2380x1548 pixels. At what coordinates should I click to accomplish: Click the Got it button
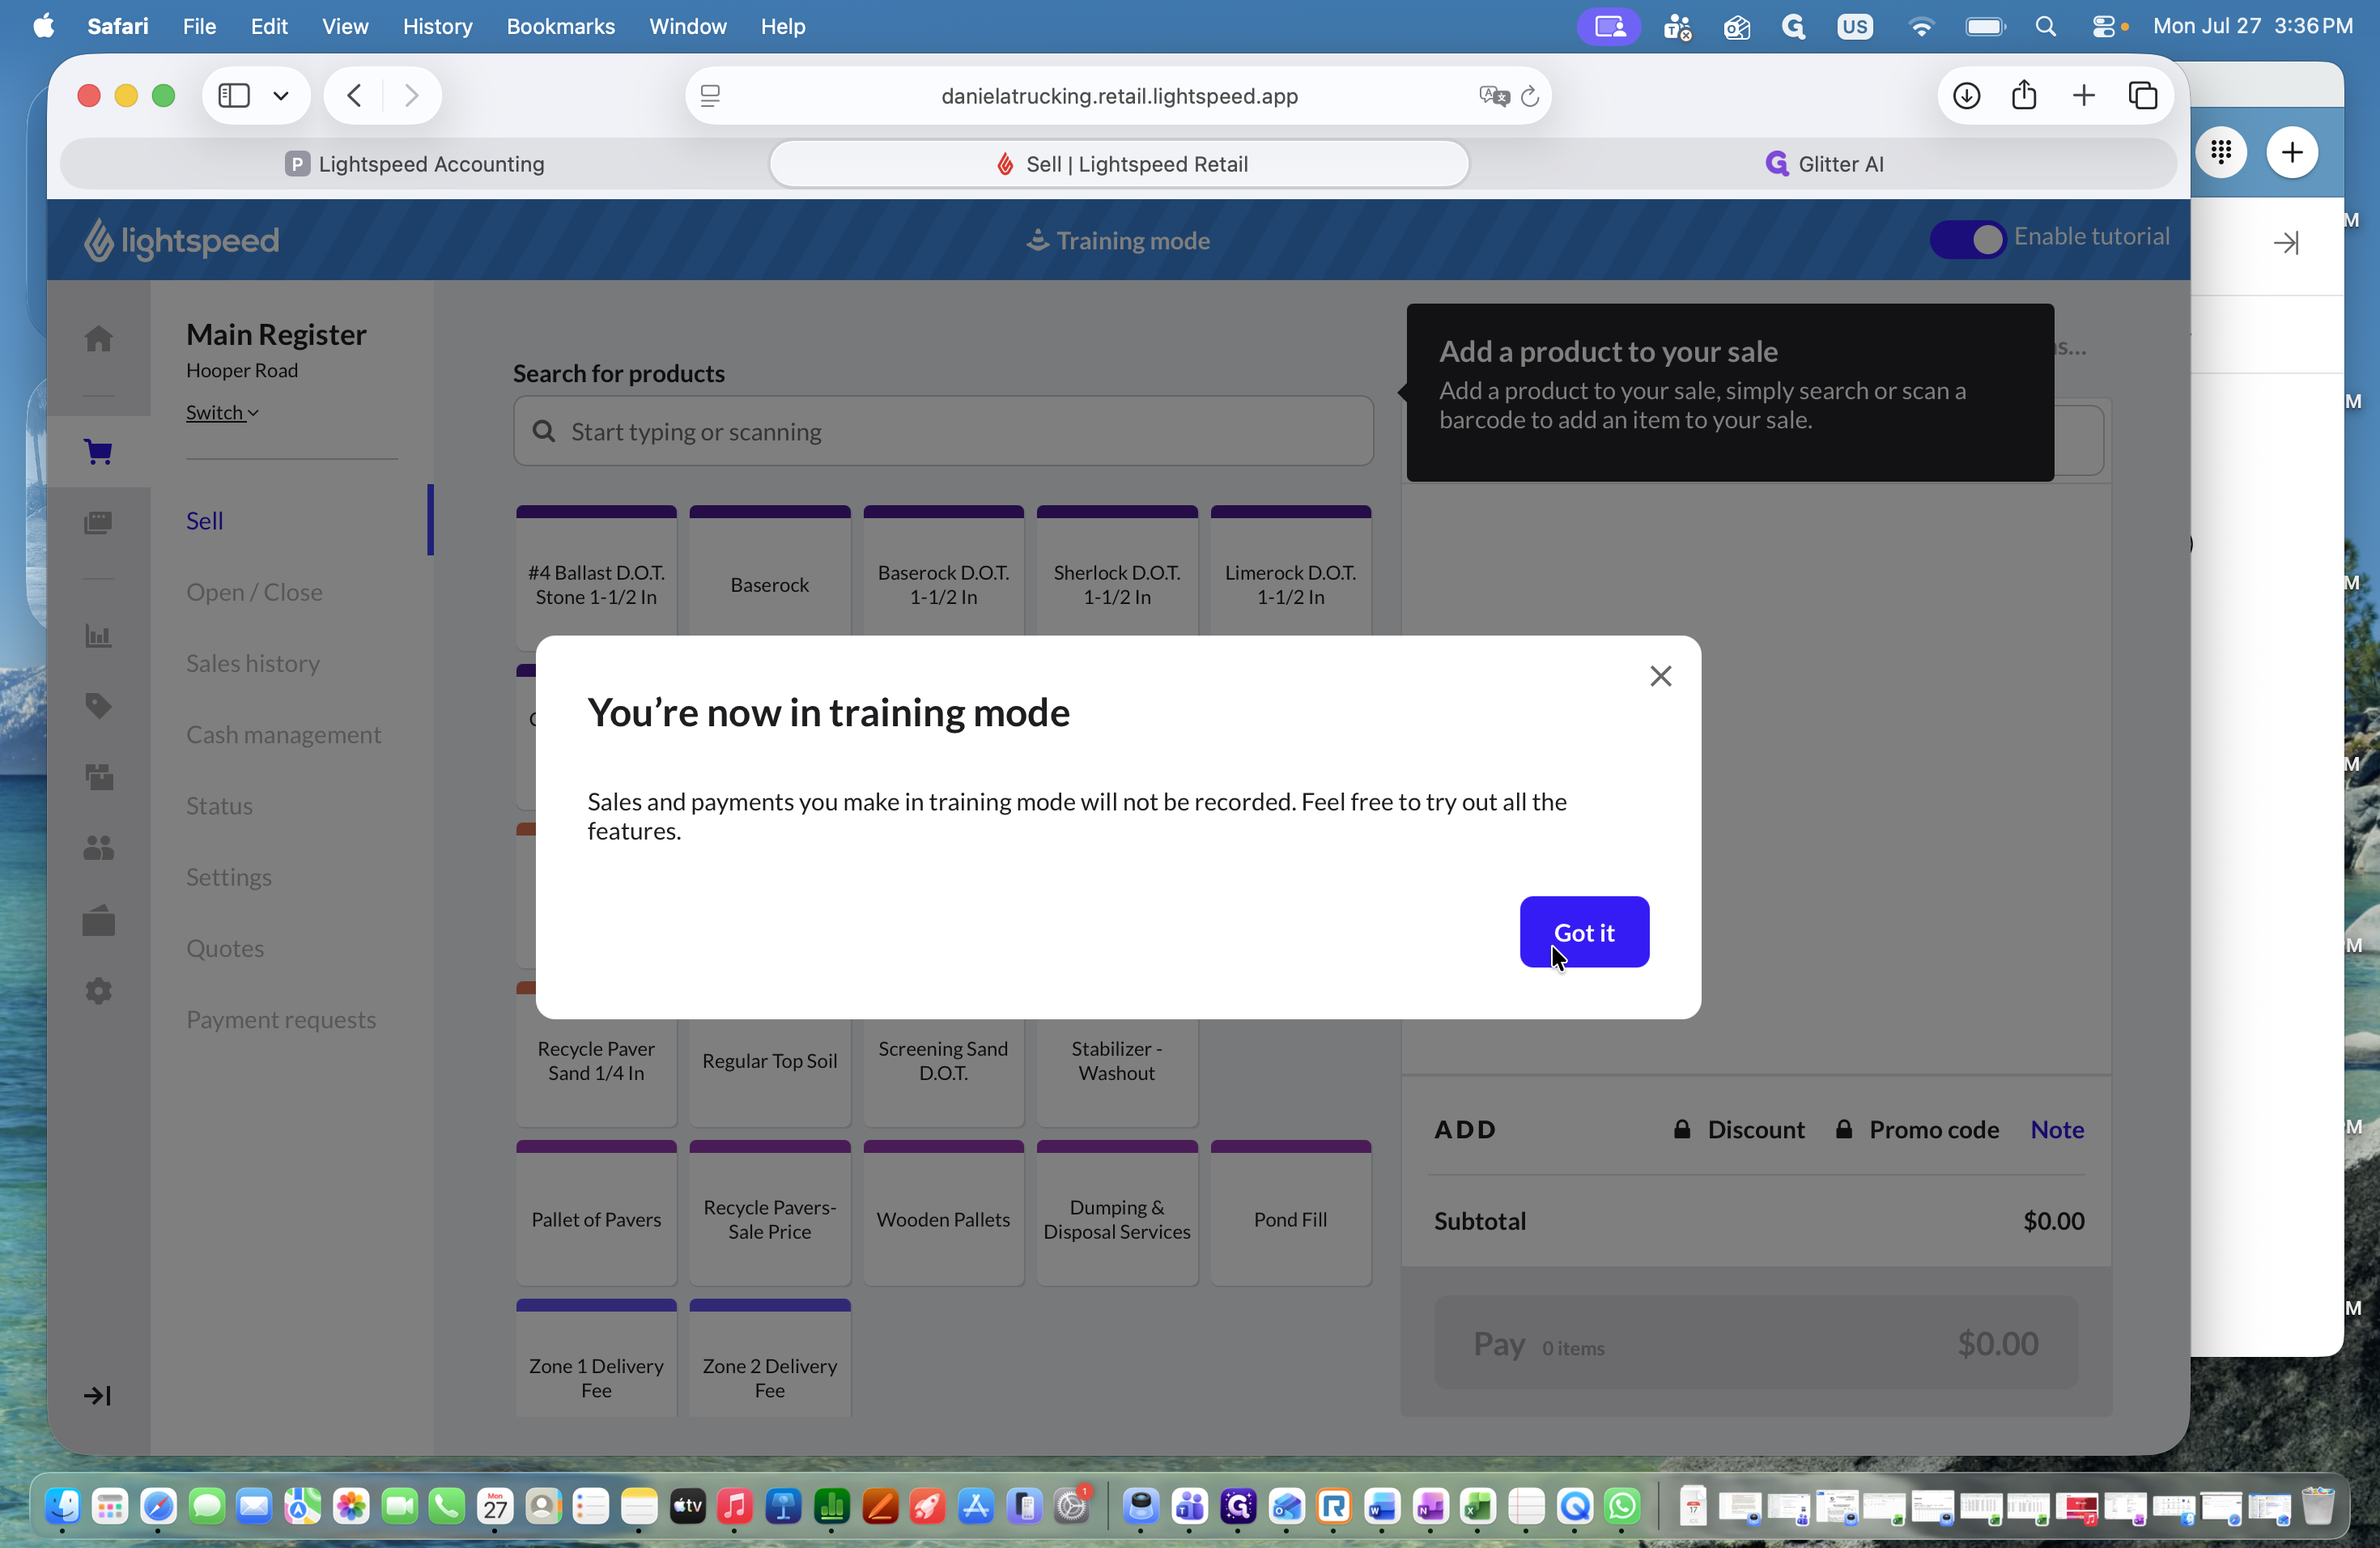pyautogui.click(x=1584, y=932)
